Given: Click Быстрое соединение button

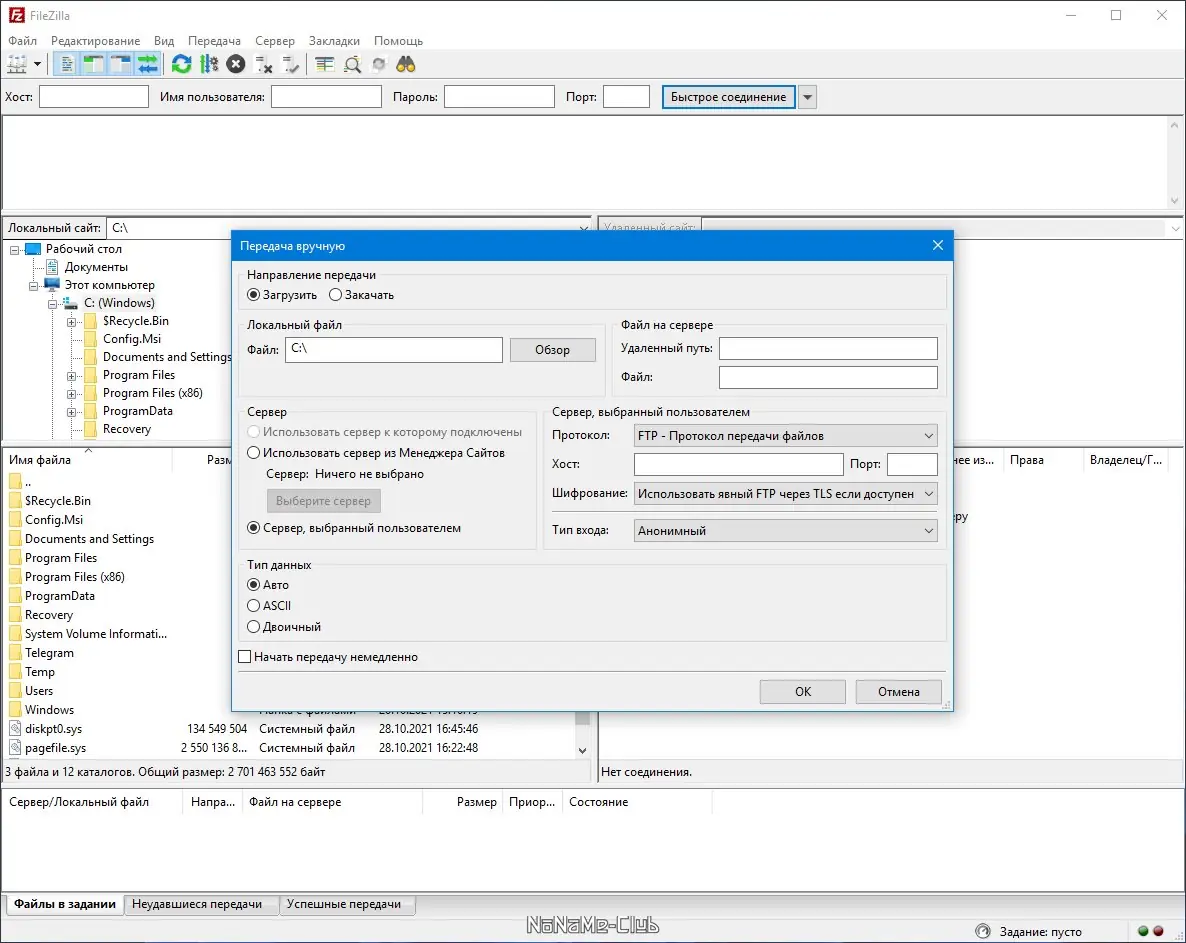Looking at the screenshot, I should tap(728, 97).
